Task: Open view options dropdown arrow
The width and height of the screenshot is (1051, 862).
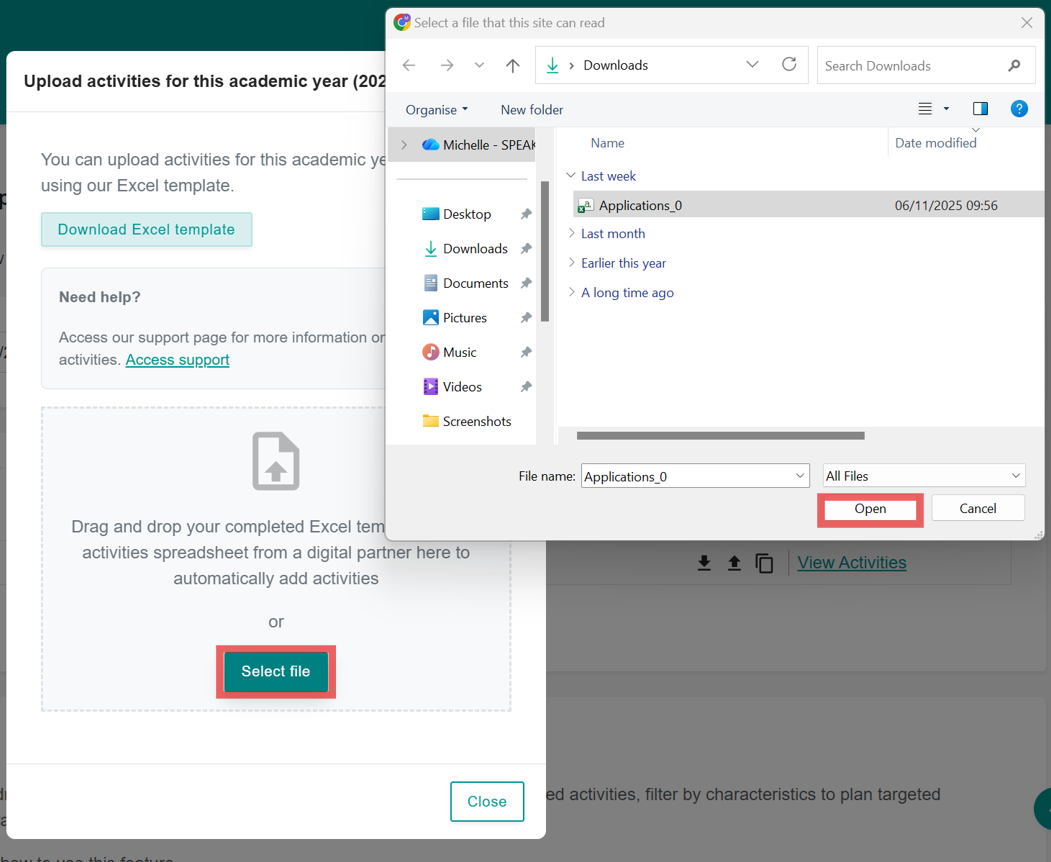Action: pos(946,109)
